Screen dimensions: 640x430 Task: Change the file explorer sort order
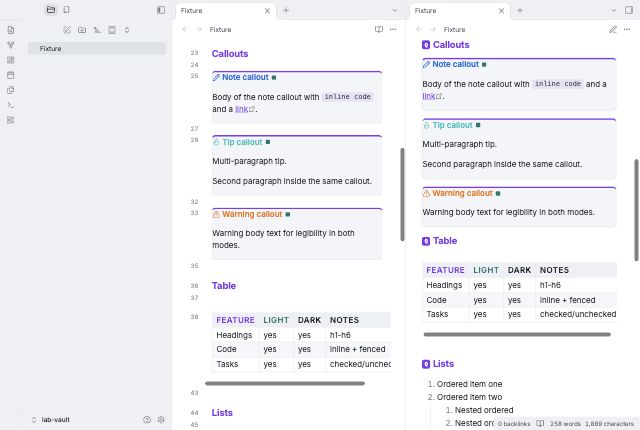(97, 30)
